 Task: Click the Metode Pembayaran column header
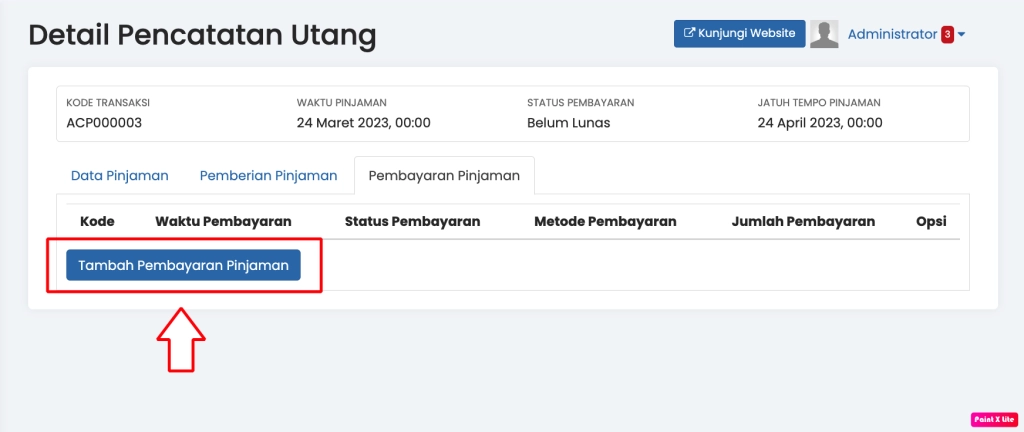605,221
